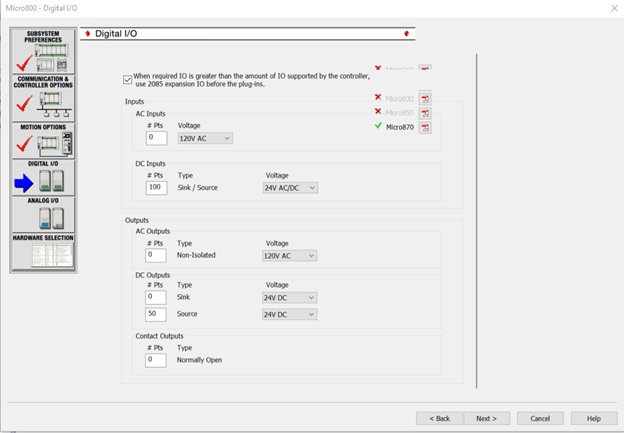Select the Micro870 controller entry
The image size is (624, 433).
click(x=400, y=127)
